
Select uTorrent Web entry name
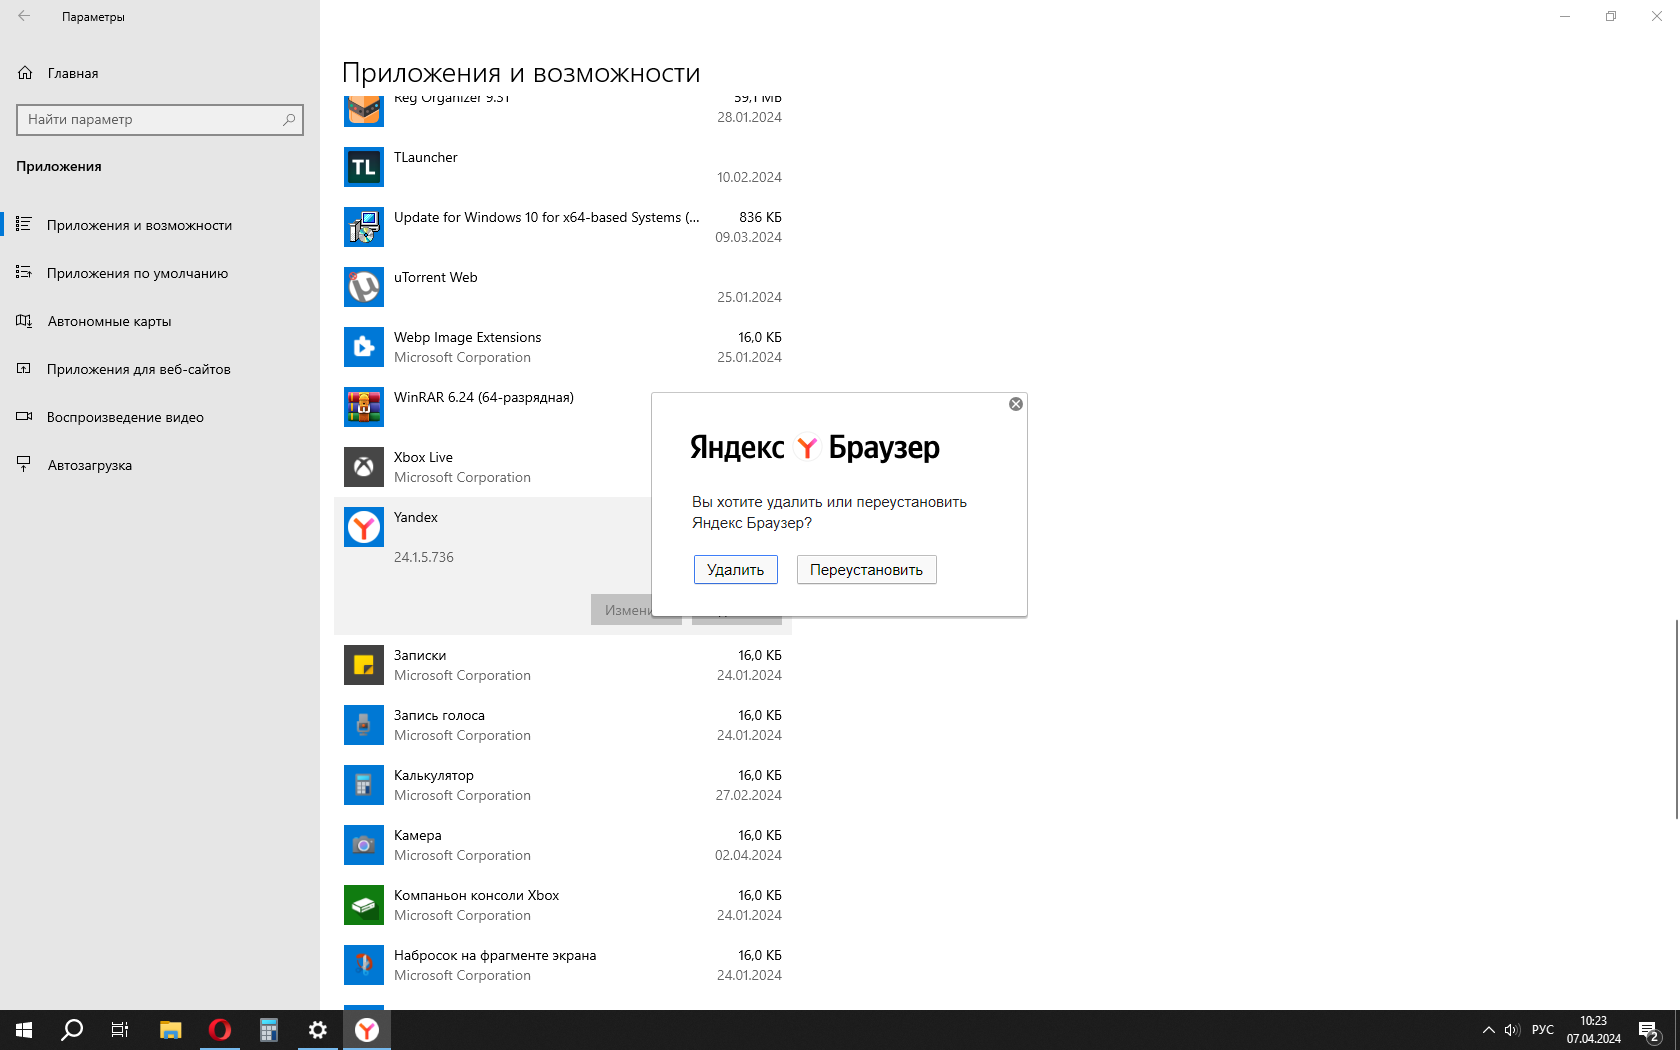click(436, 277)
